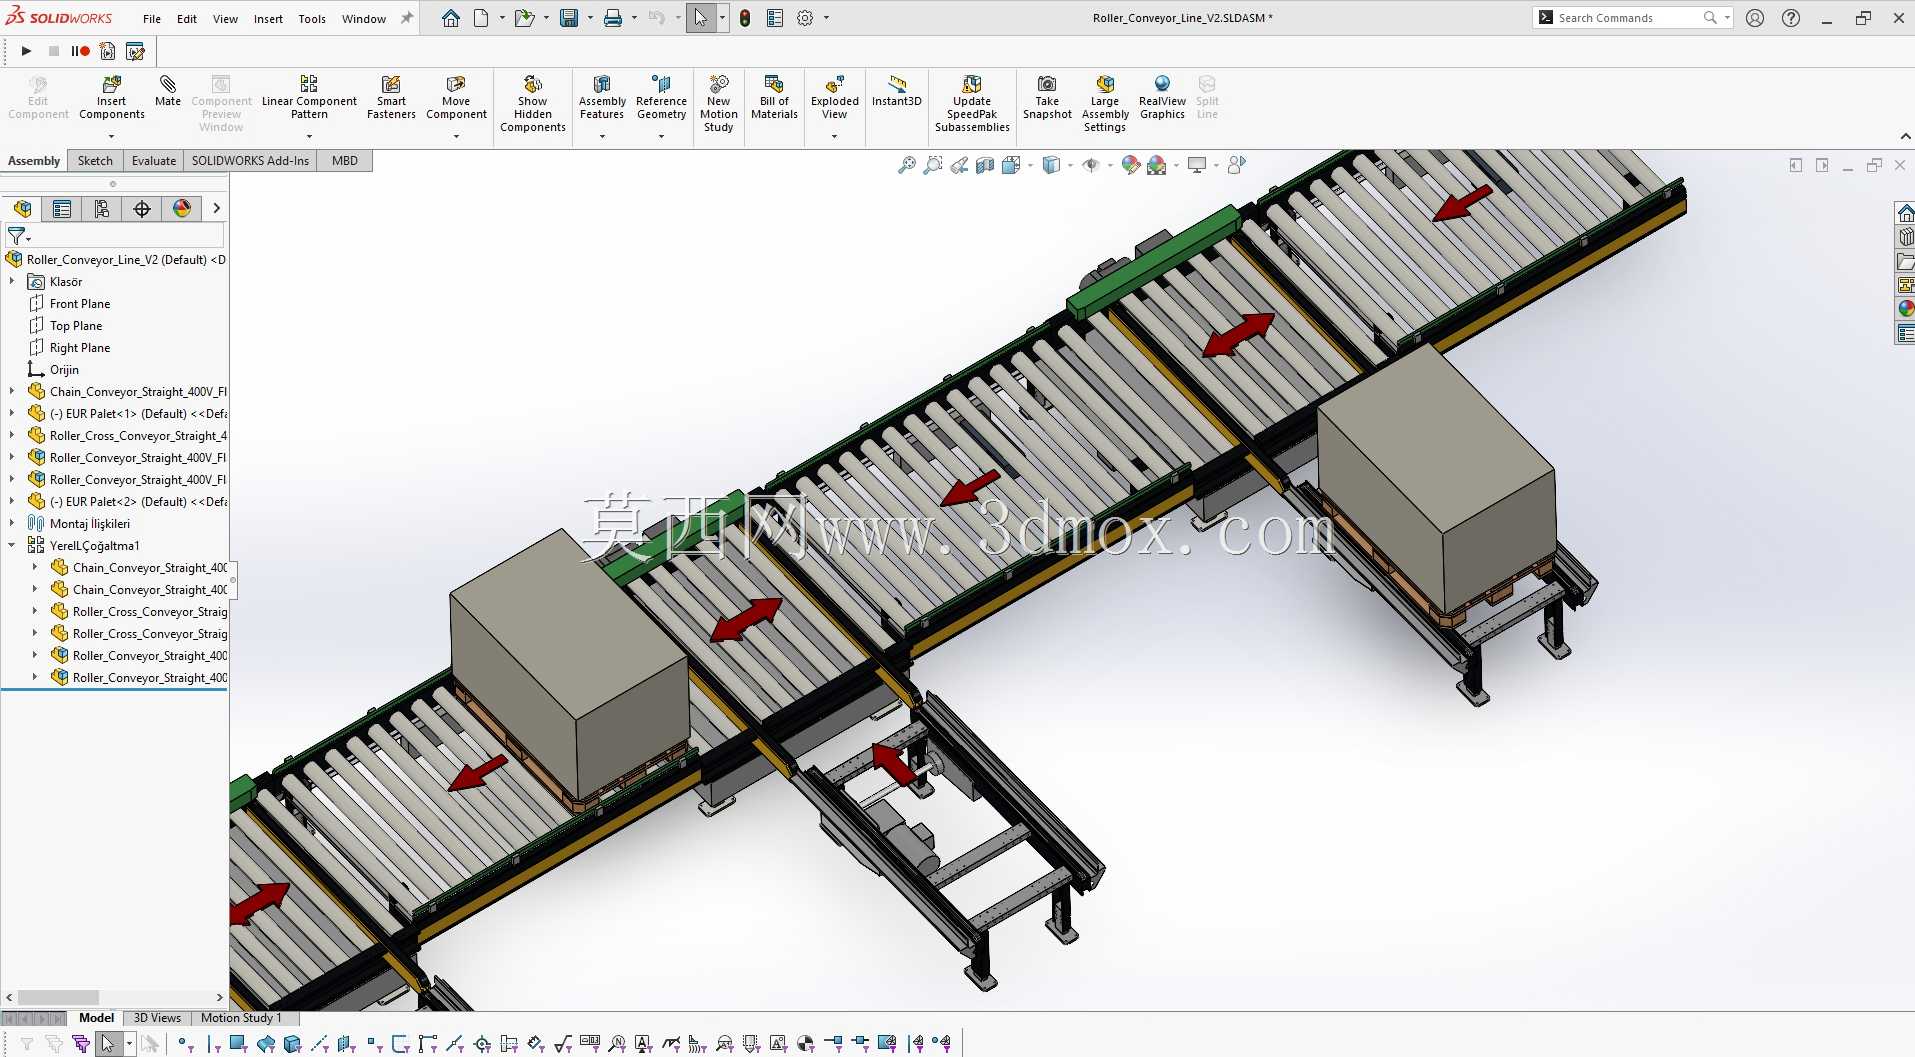Open the Tools menu
Viewport: 1915px width, 1057px height.
pyautogui.click(x=312, y=19)
